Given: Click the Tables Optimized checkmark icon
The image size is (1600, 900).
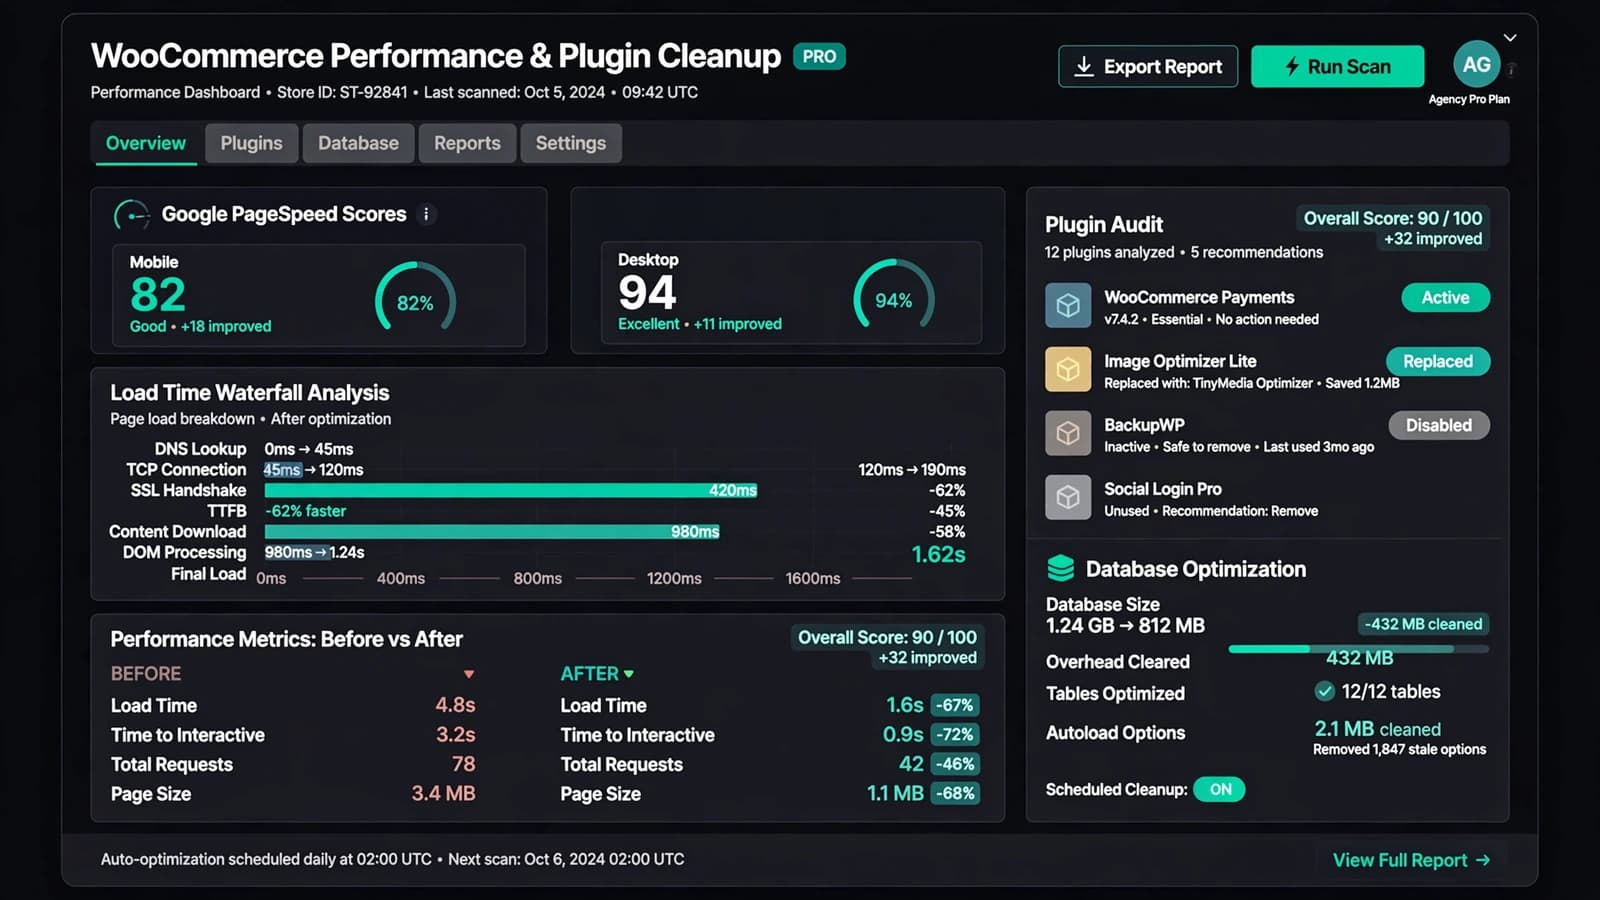Looking at the screenshot, I should pos(1324,691).
